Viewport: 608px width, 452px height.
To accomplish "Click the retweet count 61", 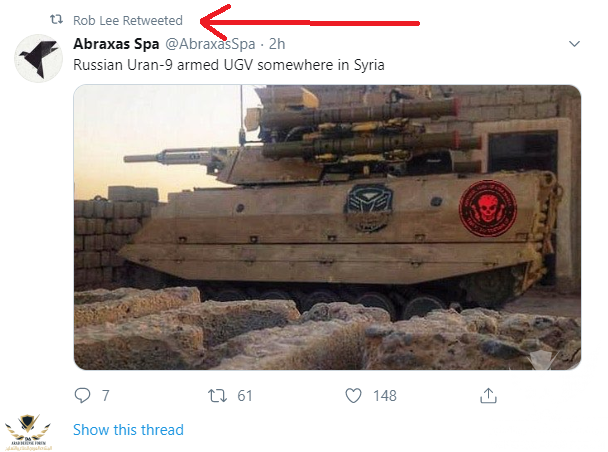I will click(x=244, y=396).
